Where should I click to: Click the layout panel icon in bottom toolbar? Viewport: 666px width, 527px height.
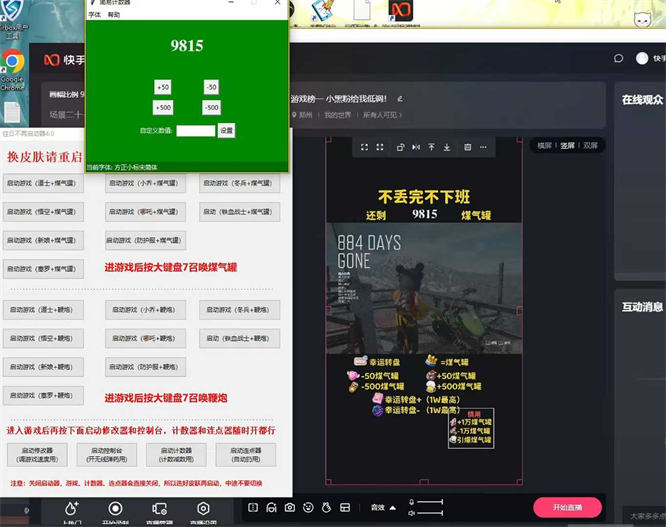(x=345, y=507)
